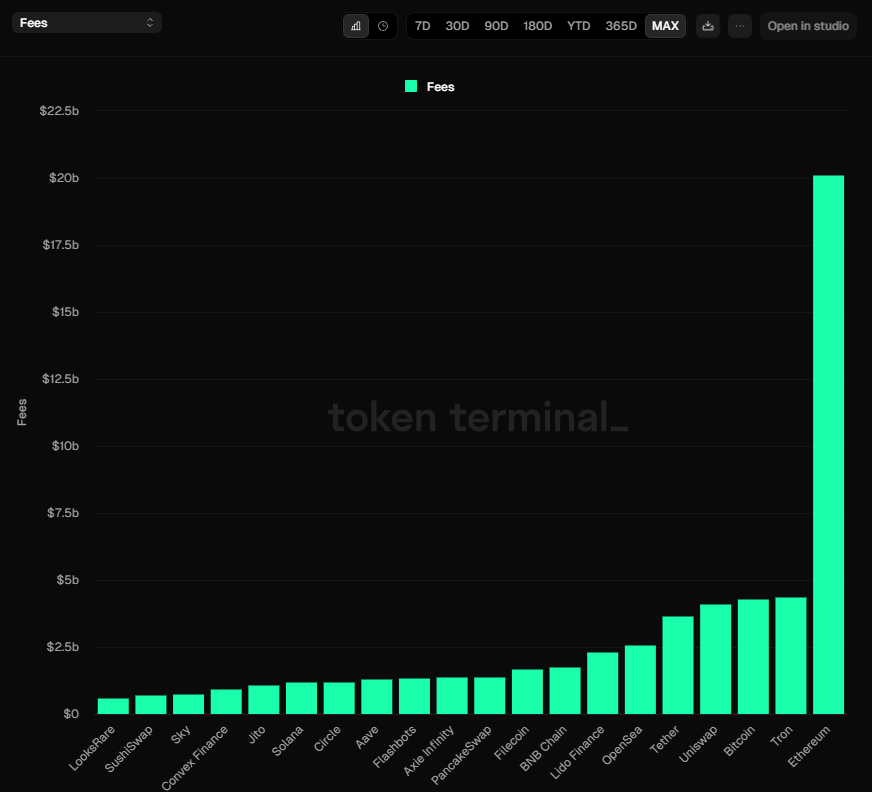Expand the Fees selector menu
This screenshot has width=872, height=792.
87,20
